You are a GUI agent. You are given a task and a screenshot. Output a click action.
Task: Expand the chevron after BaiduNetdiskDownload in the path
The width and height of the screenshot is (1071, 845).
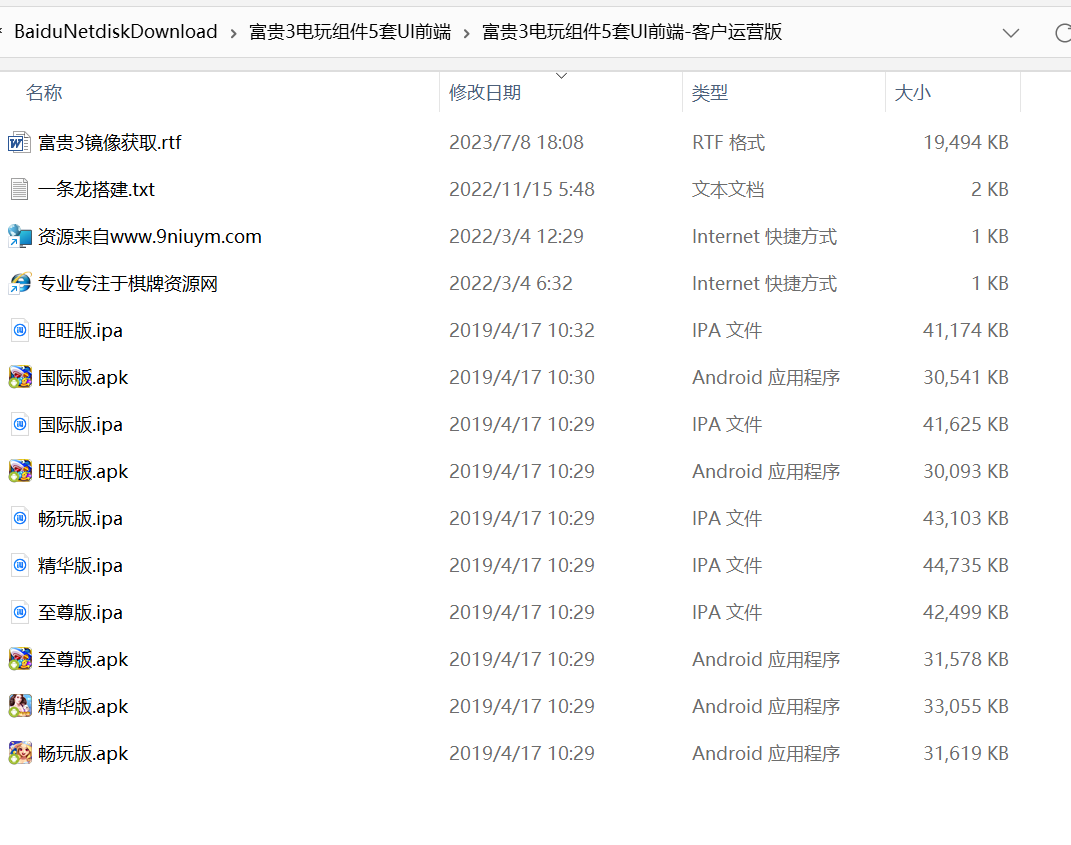click(233, 32)
